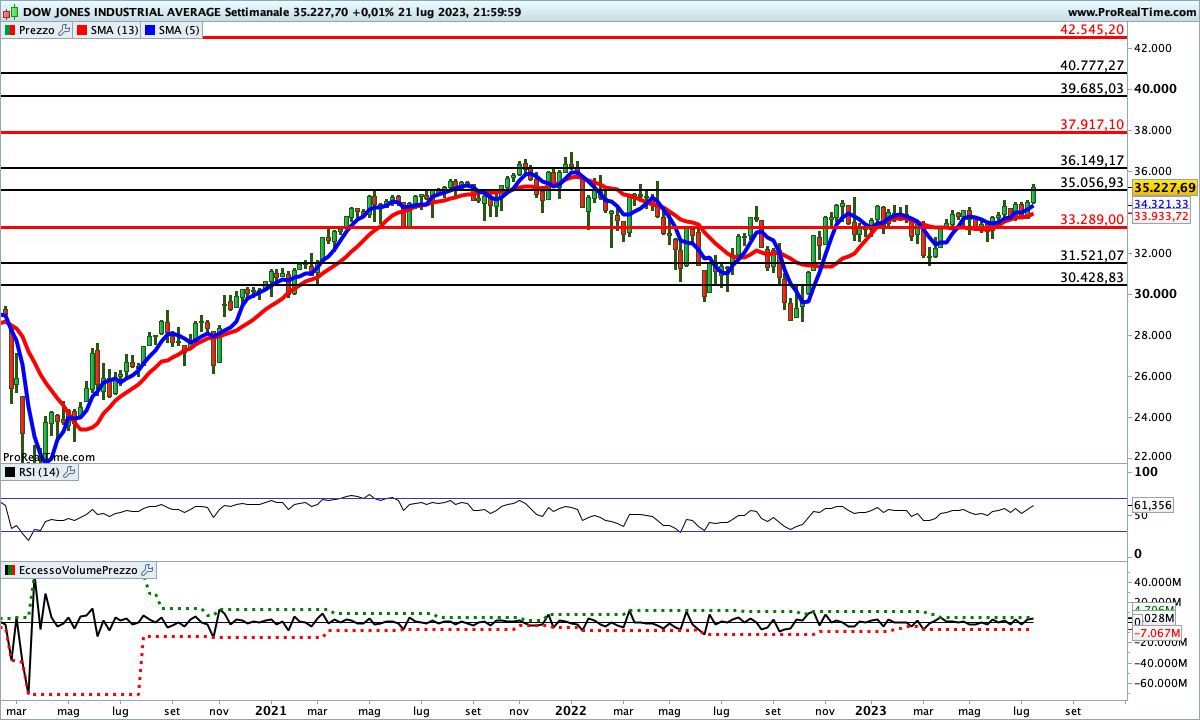1200x720 pixels.
Task: Open EccessoVolumePrezzo settings wrench
Action: pos(148,570)
